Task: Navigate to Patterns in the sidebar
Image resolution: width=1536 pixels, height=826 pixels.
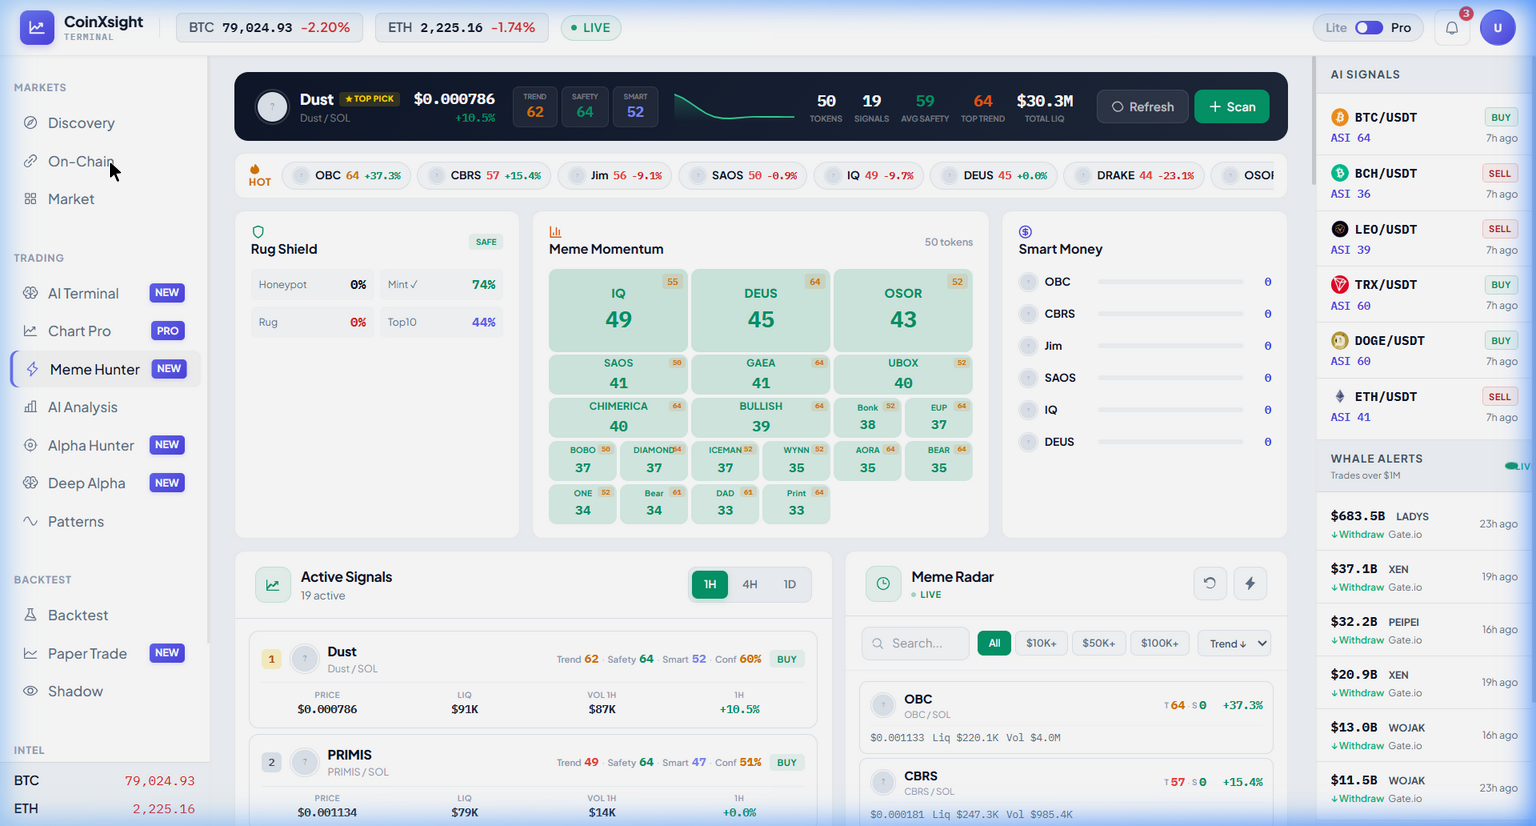Action: click(x=106, y=521)
